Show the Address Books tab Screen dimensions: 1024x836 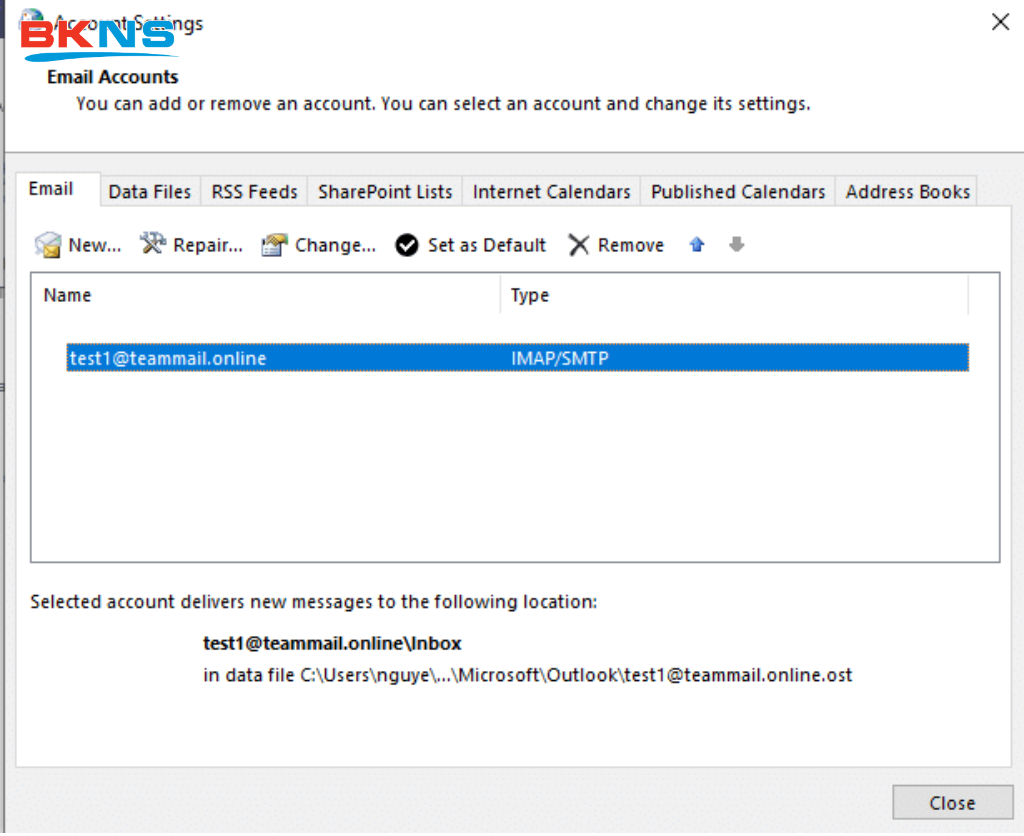tap(907, 192)
